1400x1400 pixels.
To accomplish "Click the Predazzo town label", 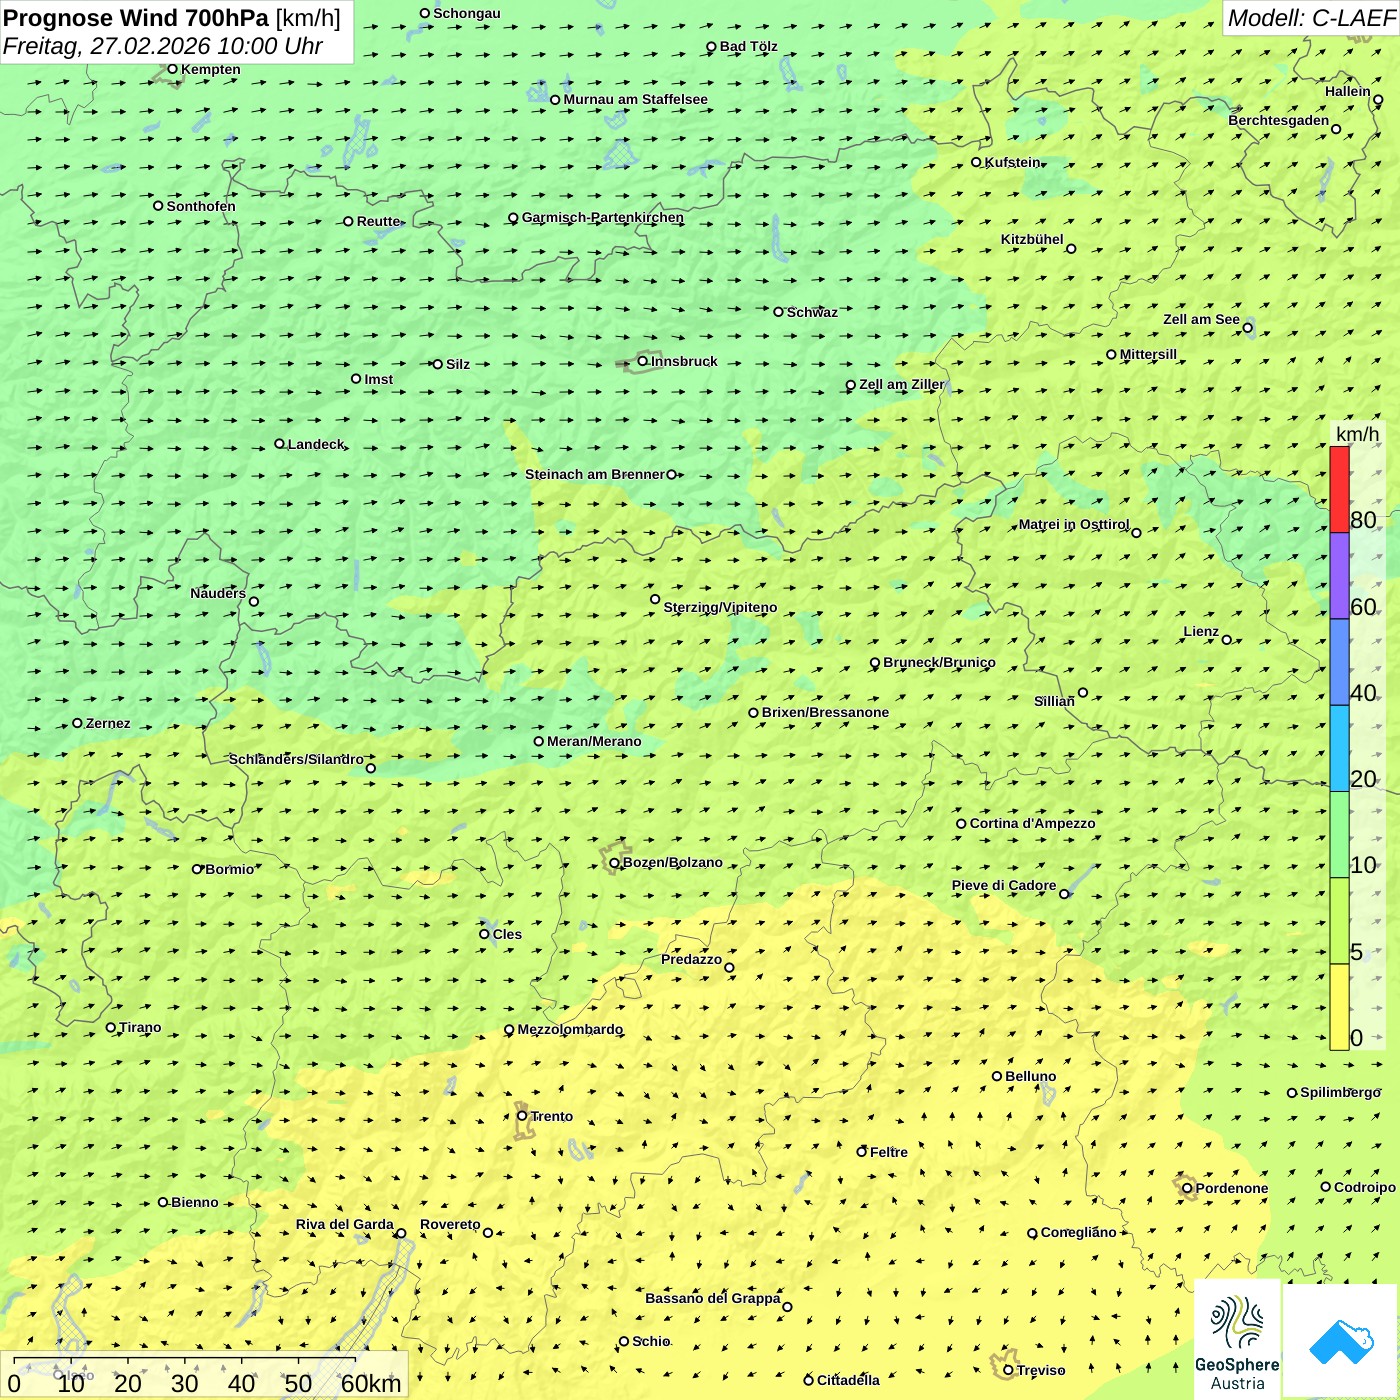I will (x=691, y=959).
